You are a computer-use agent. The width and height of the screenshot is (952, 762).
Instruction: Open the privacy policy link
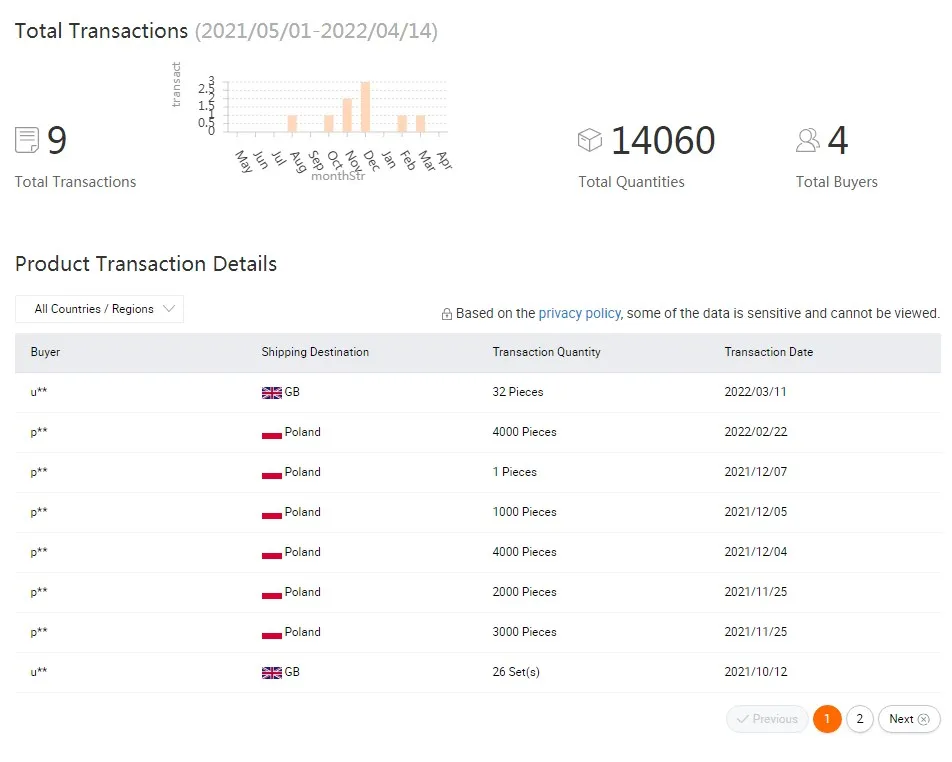579,313
